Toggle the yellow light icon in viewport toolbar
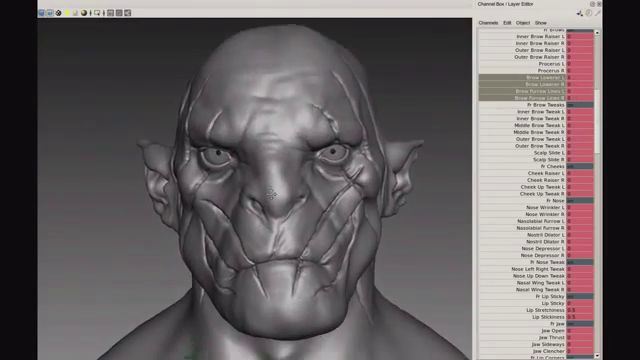This screenshot has width=640, height=360. (67, 13)
